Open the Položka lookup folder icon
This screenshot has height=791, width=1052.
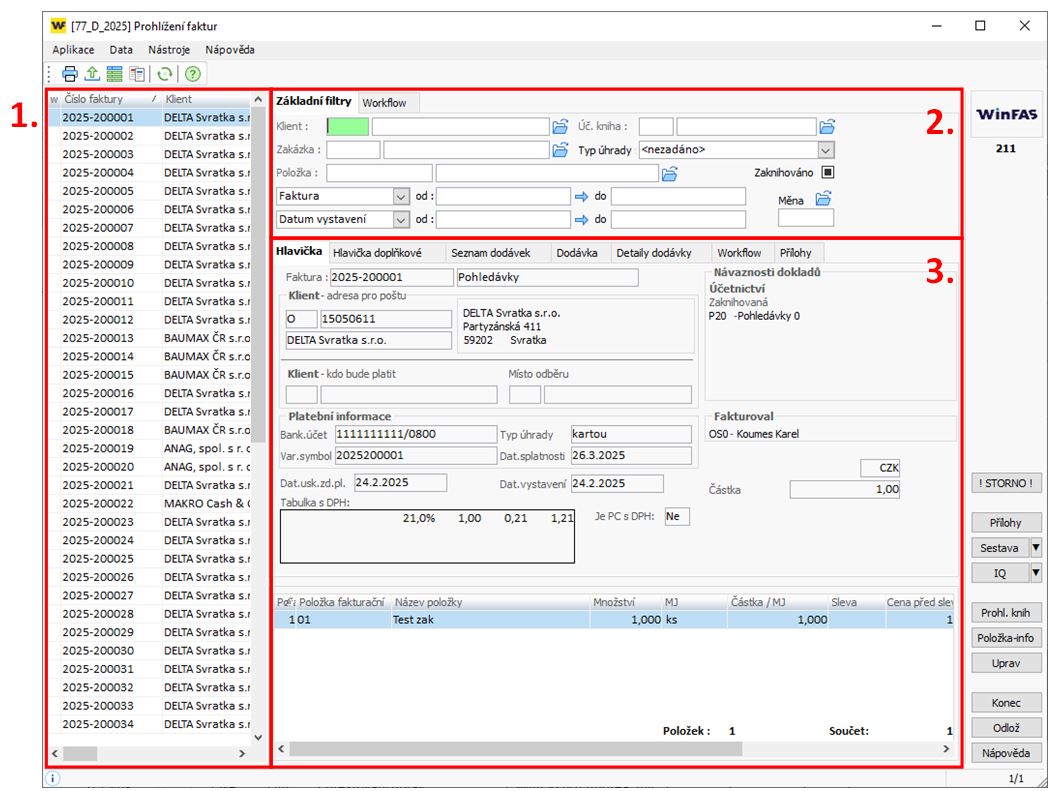coord(669,174)
